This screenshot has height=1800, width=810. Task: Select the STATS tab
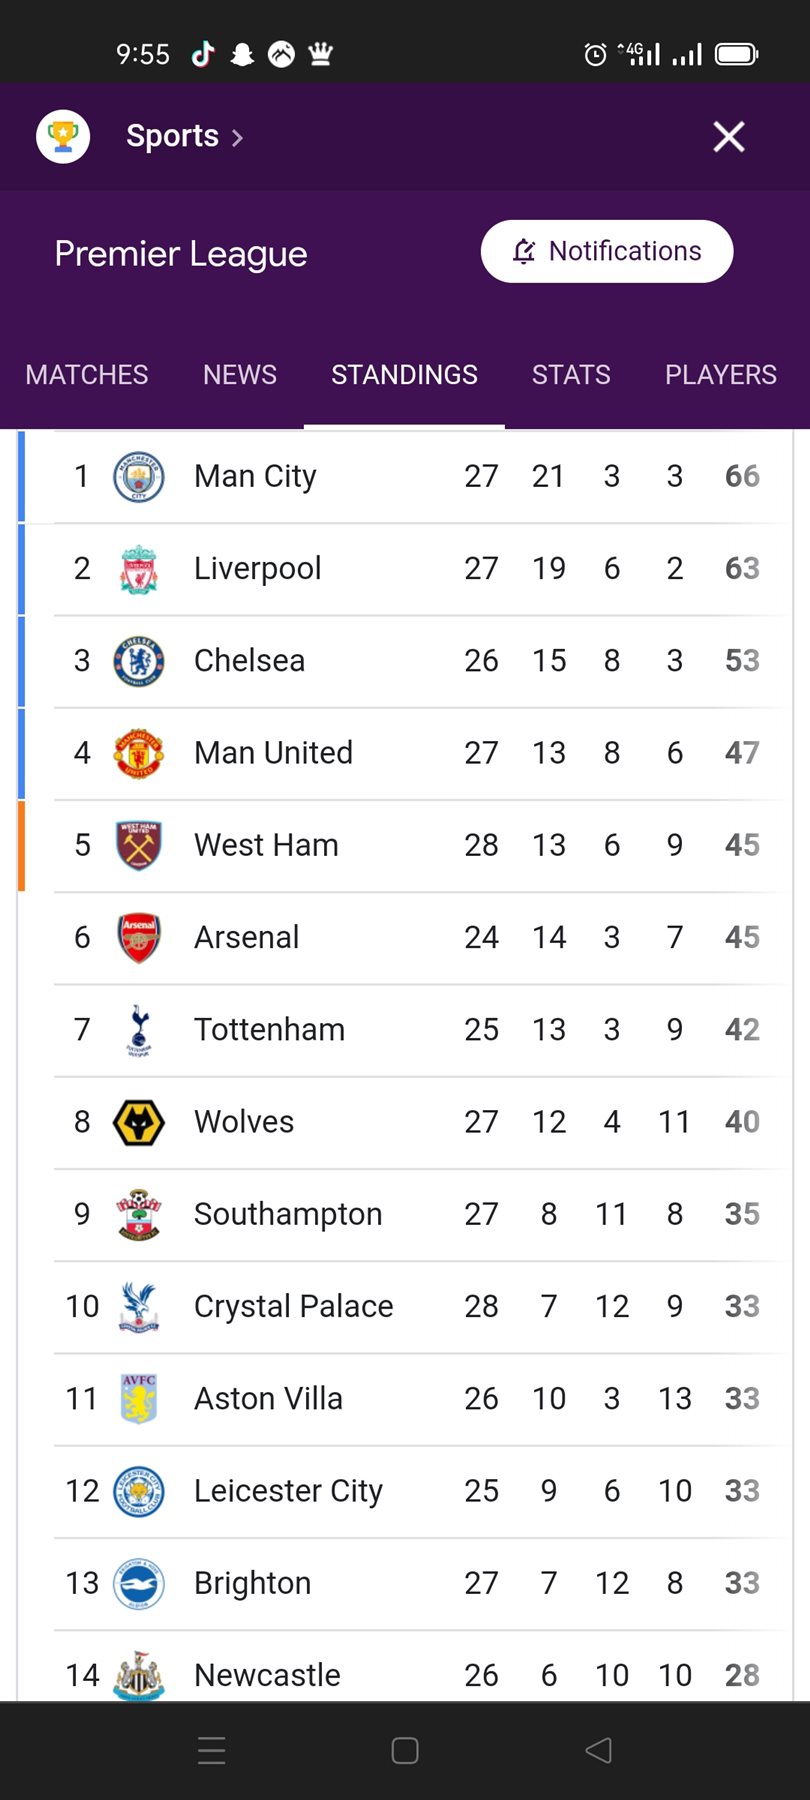571,375
